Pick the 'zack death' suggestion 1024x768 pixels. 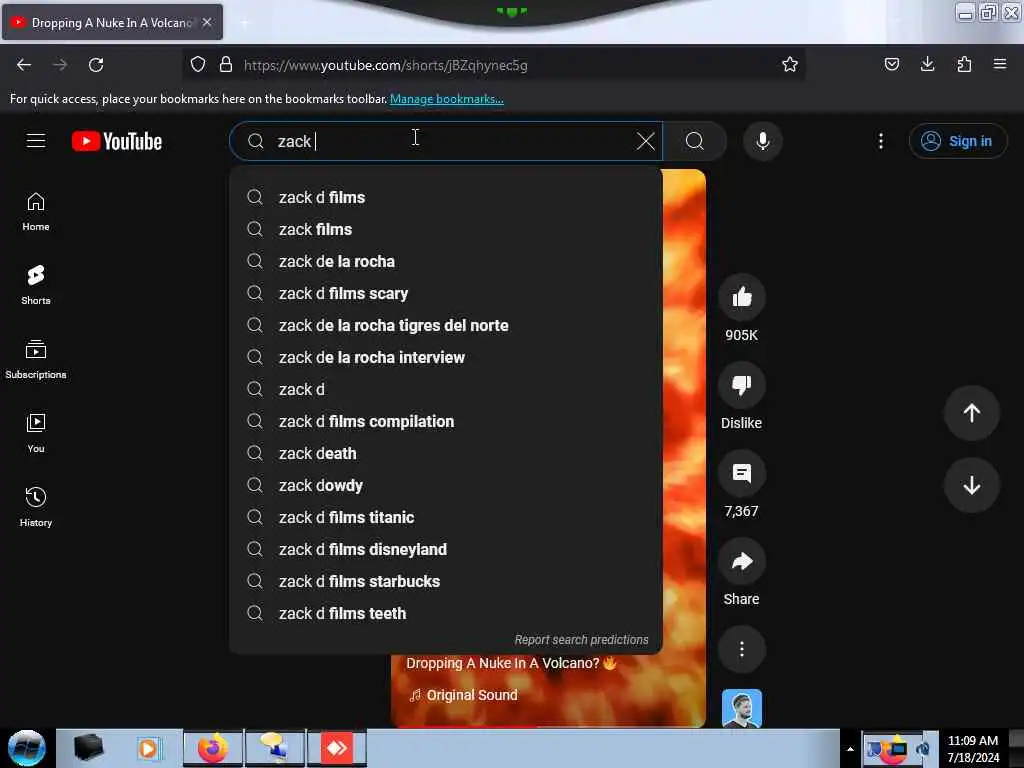coord(445,453)
